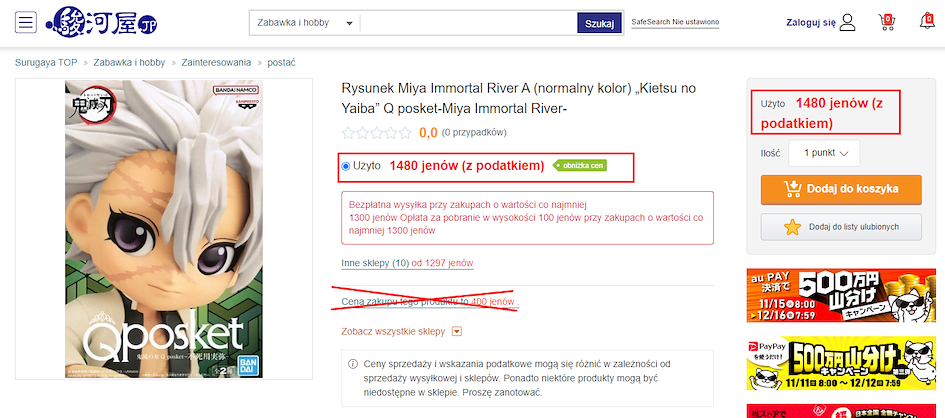This screenshot has height=418, width=945.
Task: Click the 0,0 rating score
Action: click(x=428, y=133)
